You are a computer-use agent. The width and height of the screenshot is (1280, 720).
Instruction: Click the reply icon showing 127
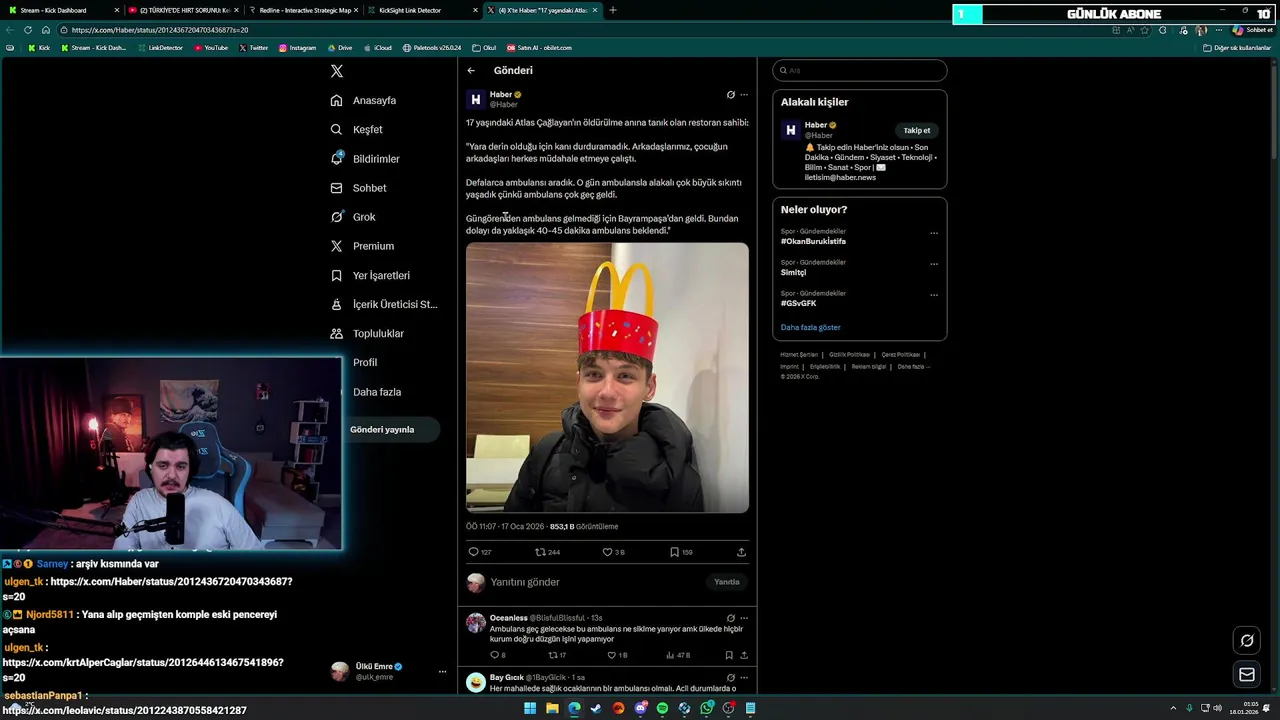(474, 552)
